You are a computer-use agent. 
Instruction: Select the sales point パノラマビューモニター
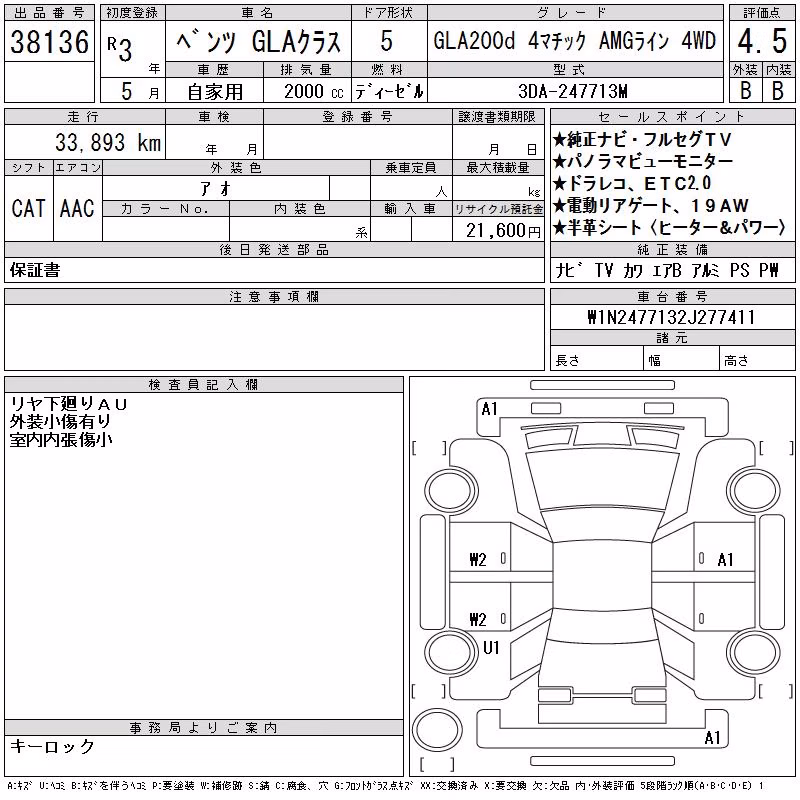642,161
